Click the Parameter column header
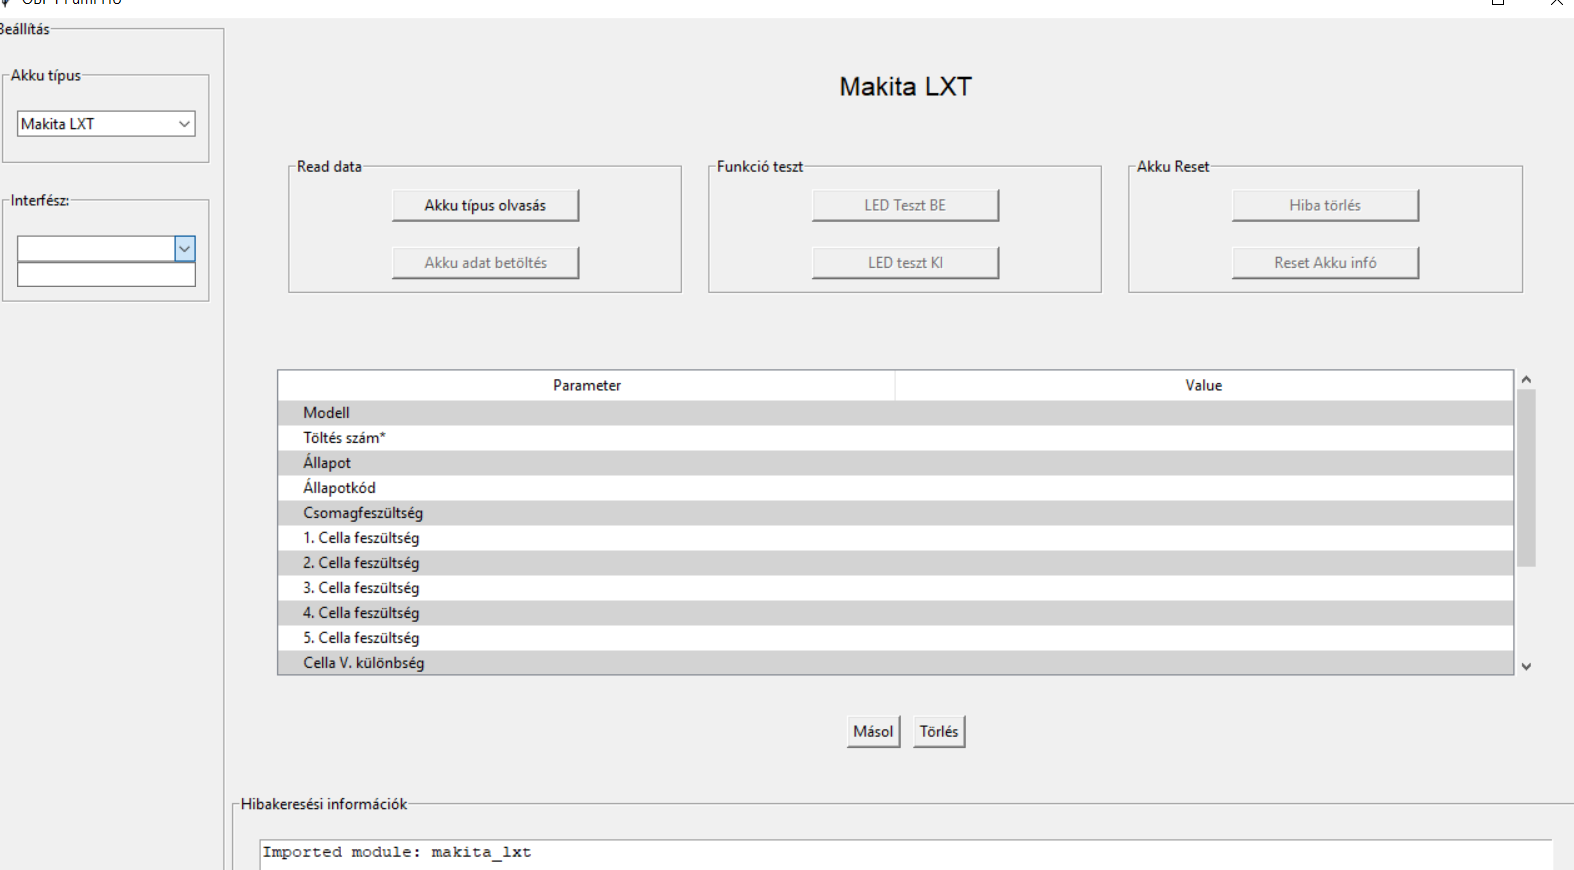 pyautogui.click(x=586, y=385)
